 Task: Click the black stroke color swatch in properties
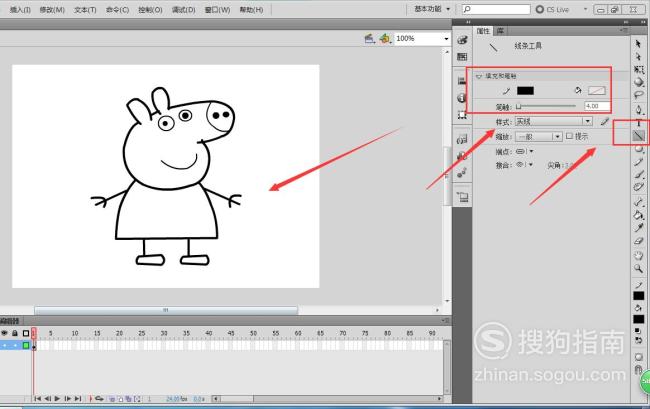525,91
